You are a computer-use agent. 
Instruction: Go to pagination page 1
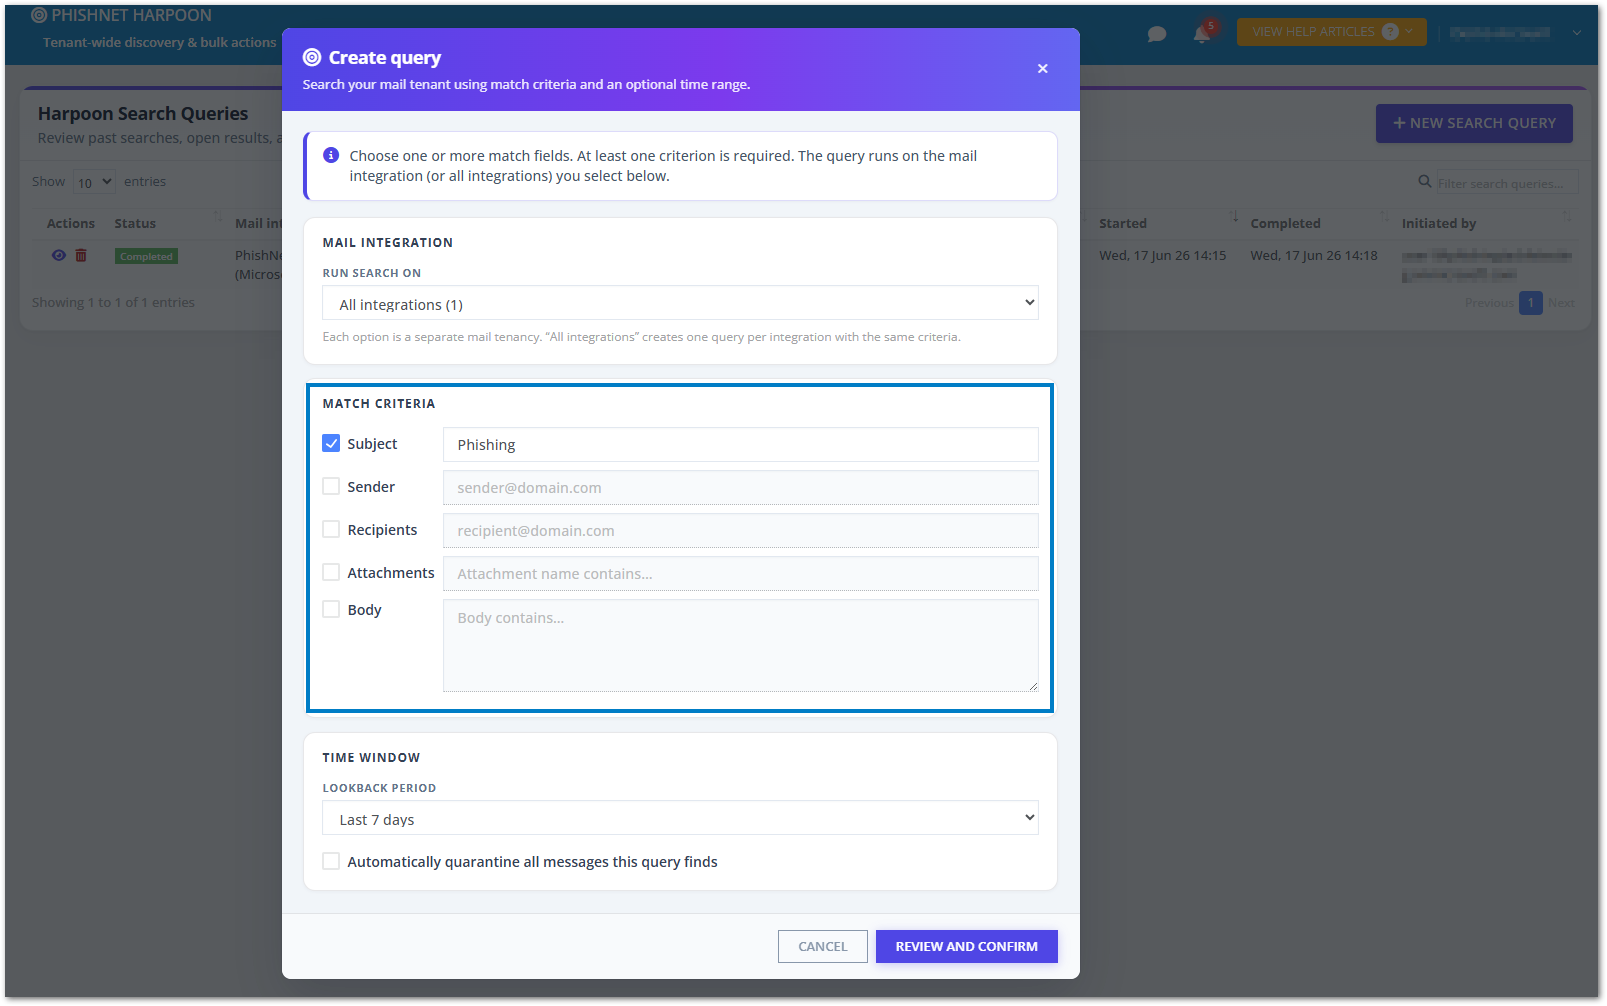point(1530,303)
